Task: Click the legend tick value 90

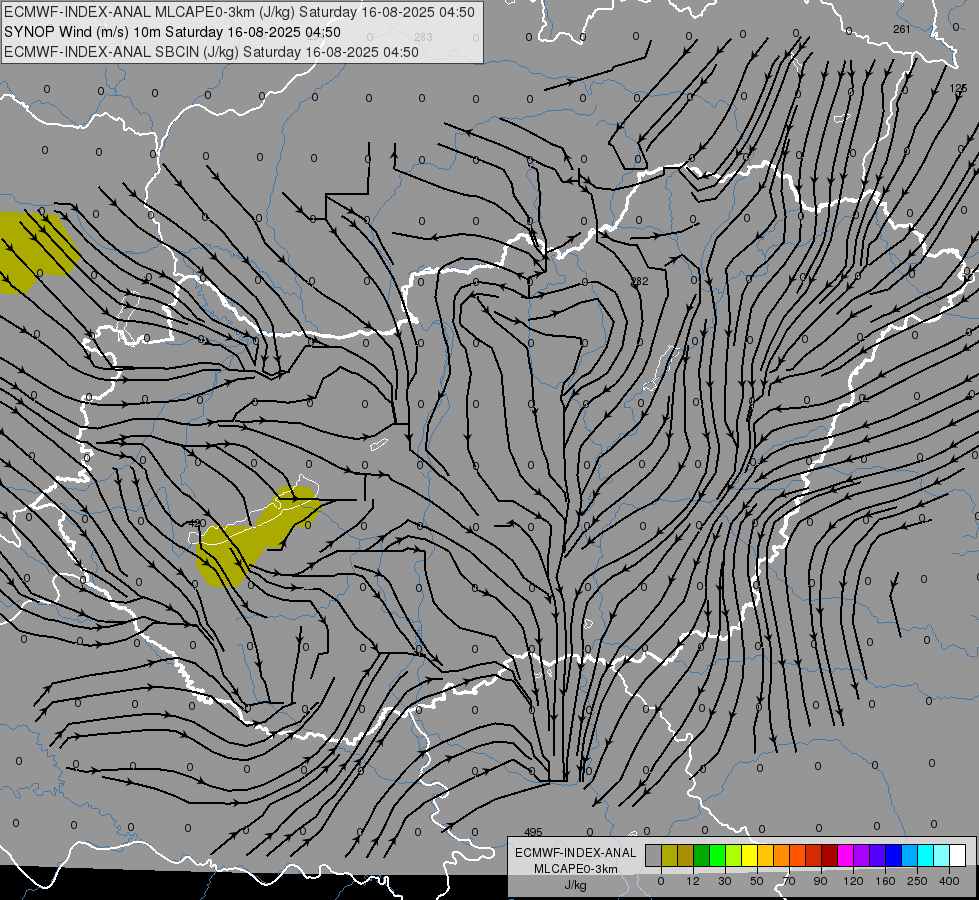Action: [821, 881]
